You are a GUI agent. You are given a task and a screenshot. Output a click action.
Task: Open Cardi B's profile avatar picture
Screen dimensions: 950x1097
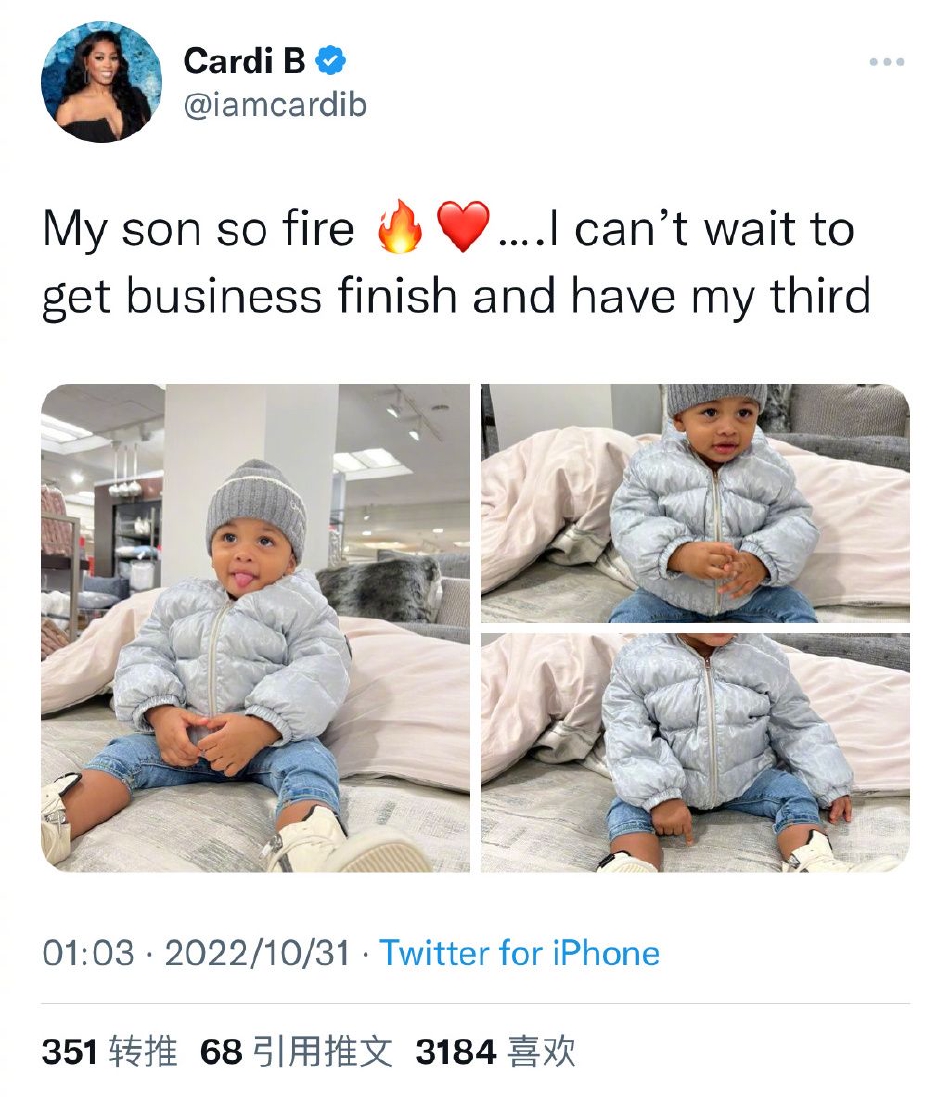pos(101,82)
